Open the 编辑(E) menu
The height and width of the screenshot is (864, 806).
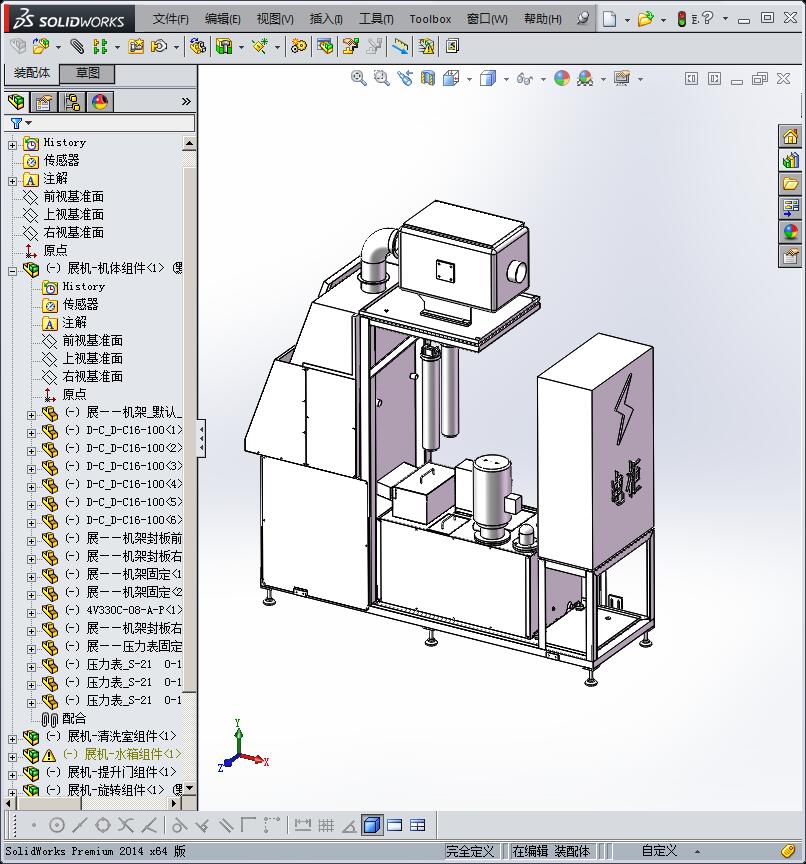[223, 19]
